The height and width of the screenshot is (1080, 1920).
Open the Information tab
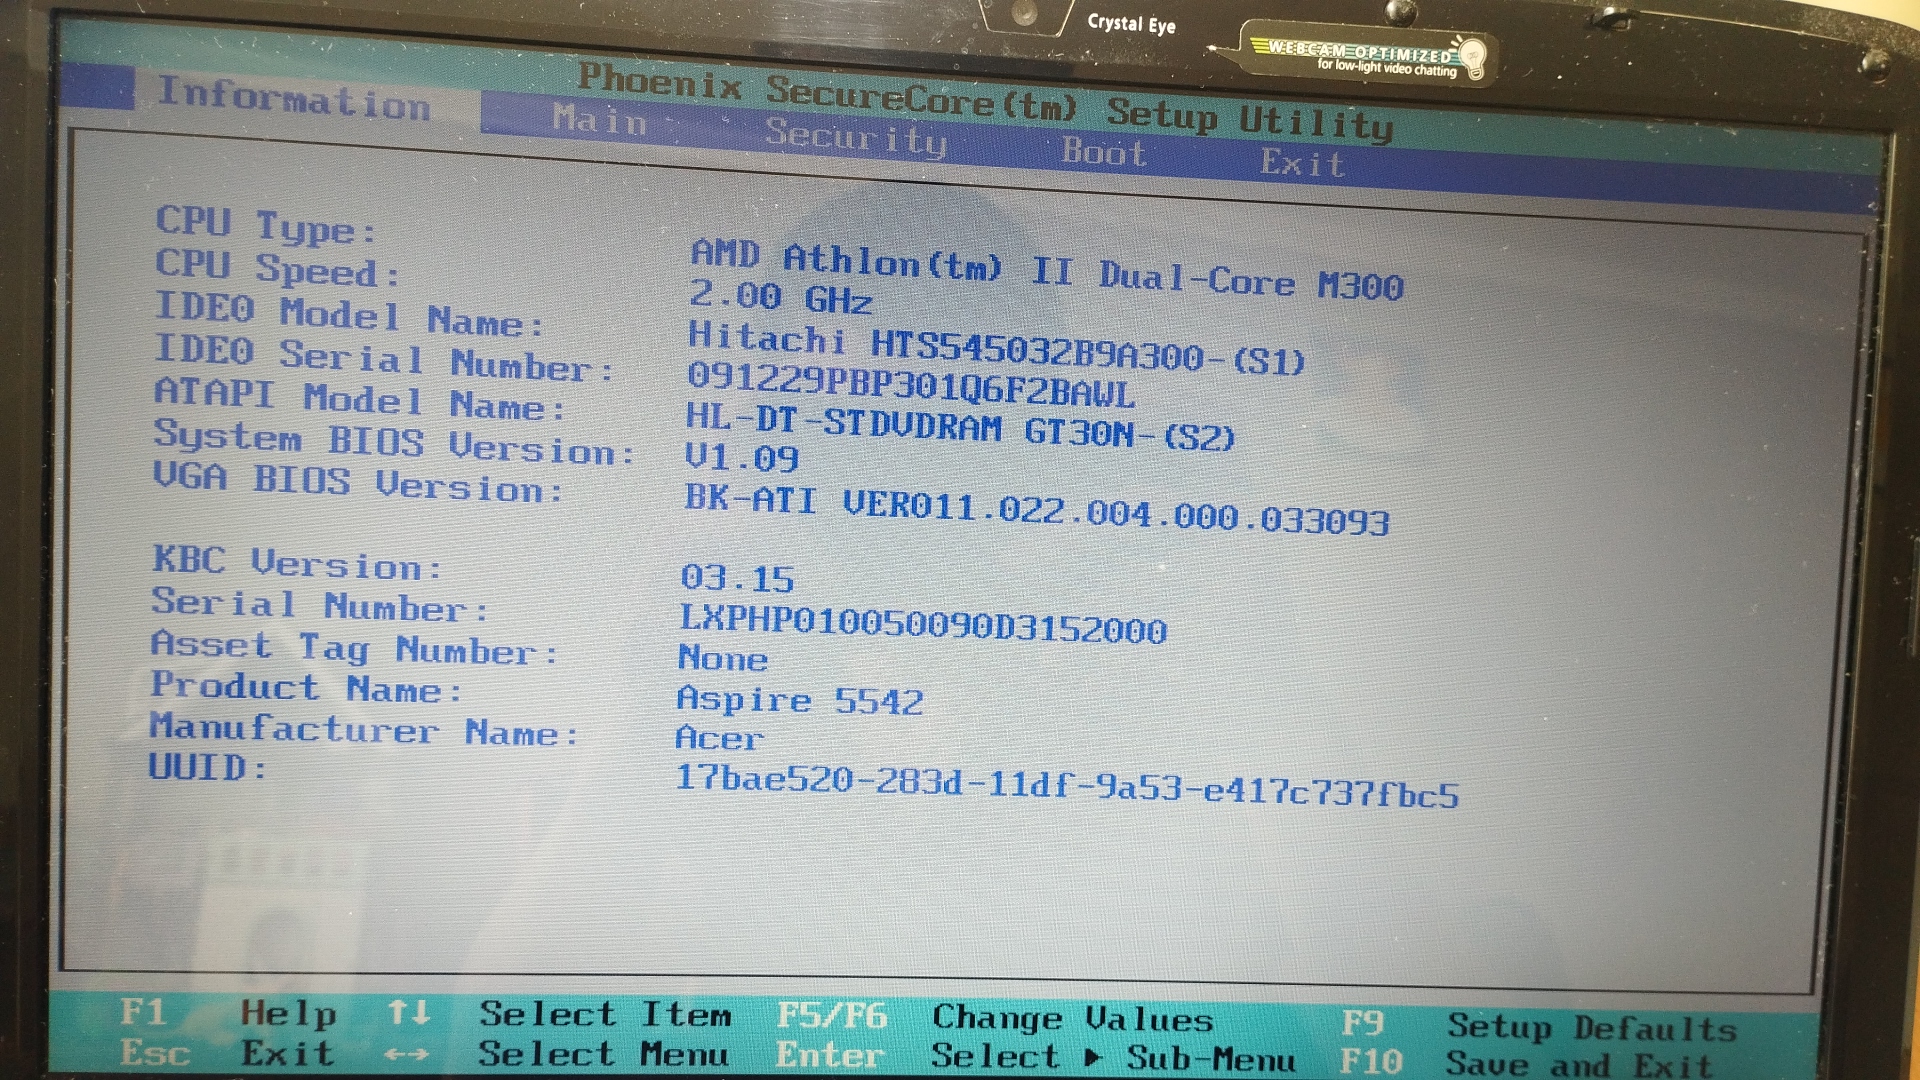coord(293,99)
